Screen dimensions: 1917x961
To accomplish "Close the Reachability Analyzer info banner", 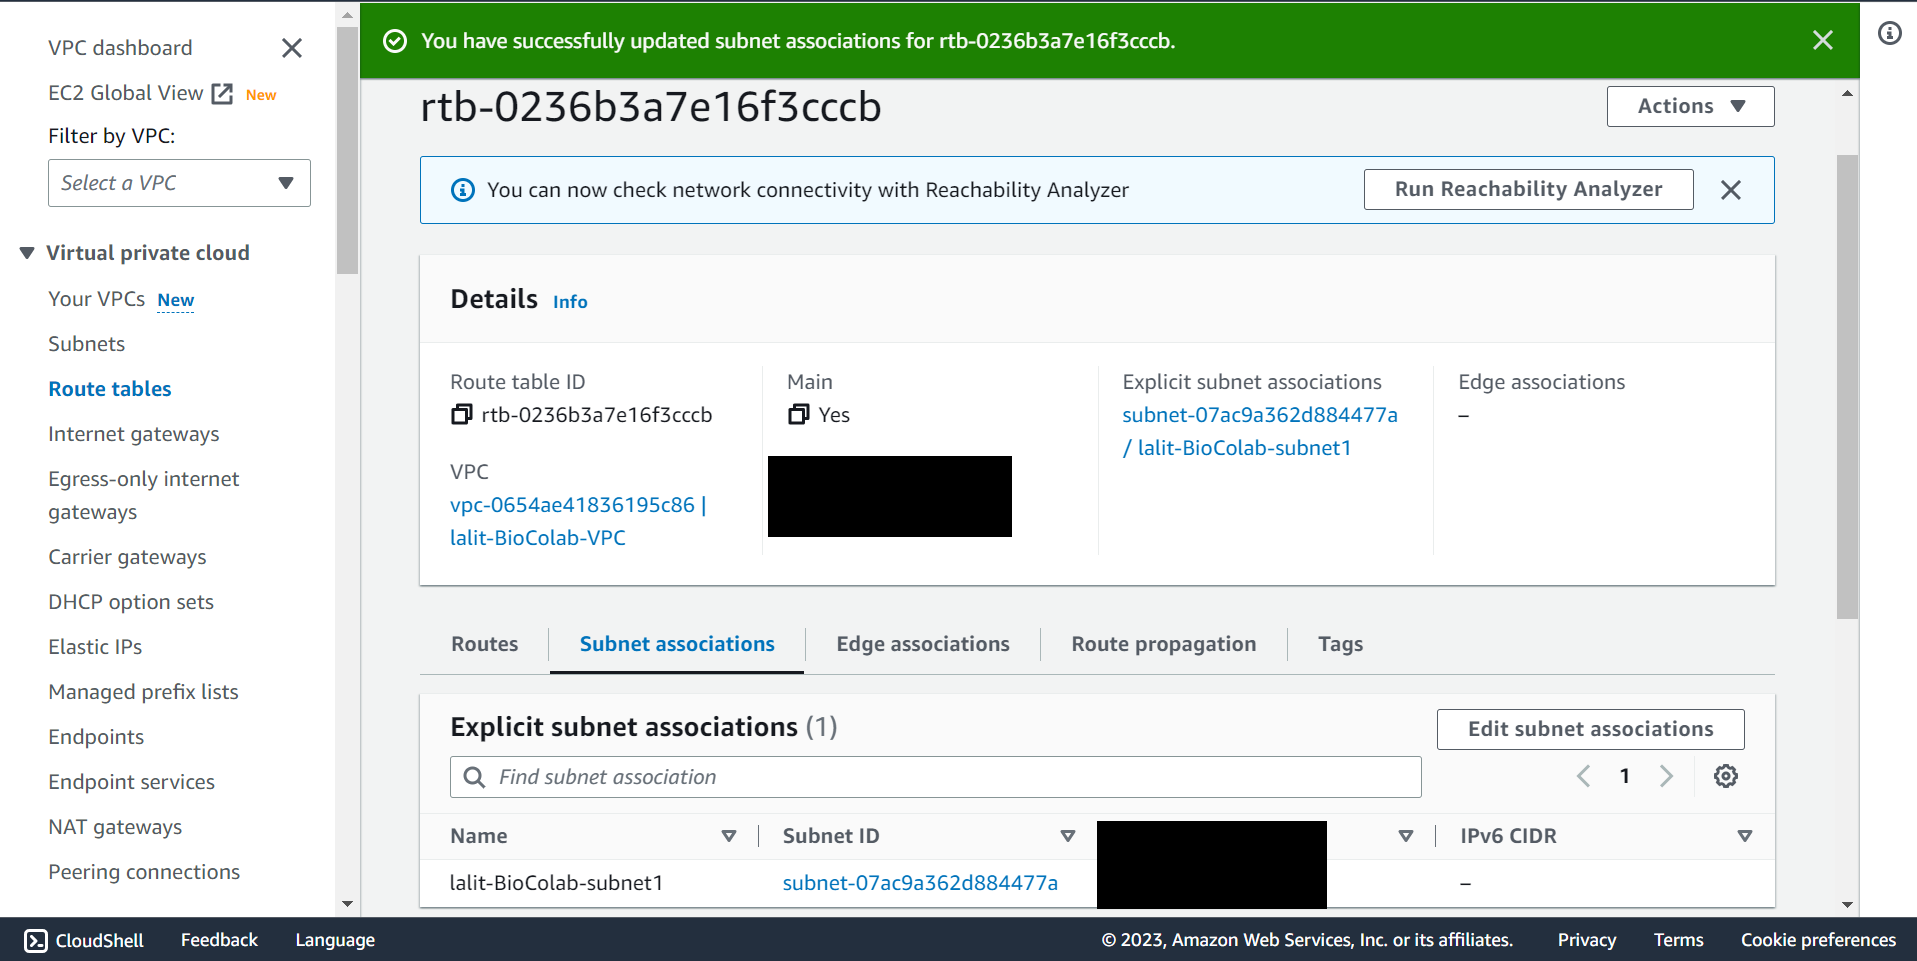I will 1731,190.
